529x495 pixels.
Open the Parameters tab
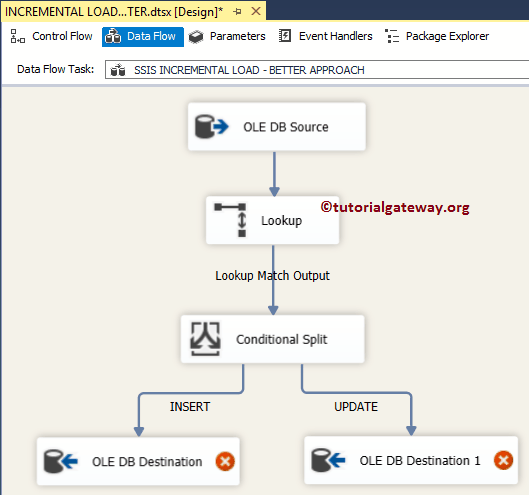[227, 36]
